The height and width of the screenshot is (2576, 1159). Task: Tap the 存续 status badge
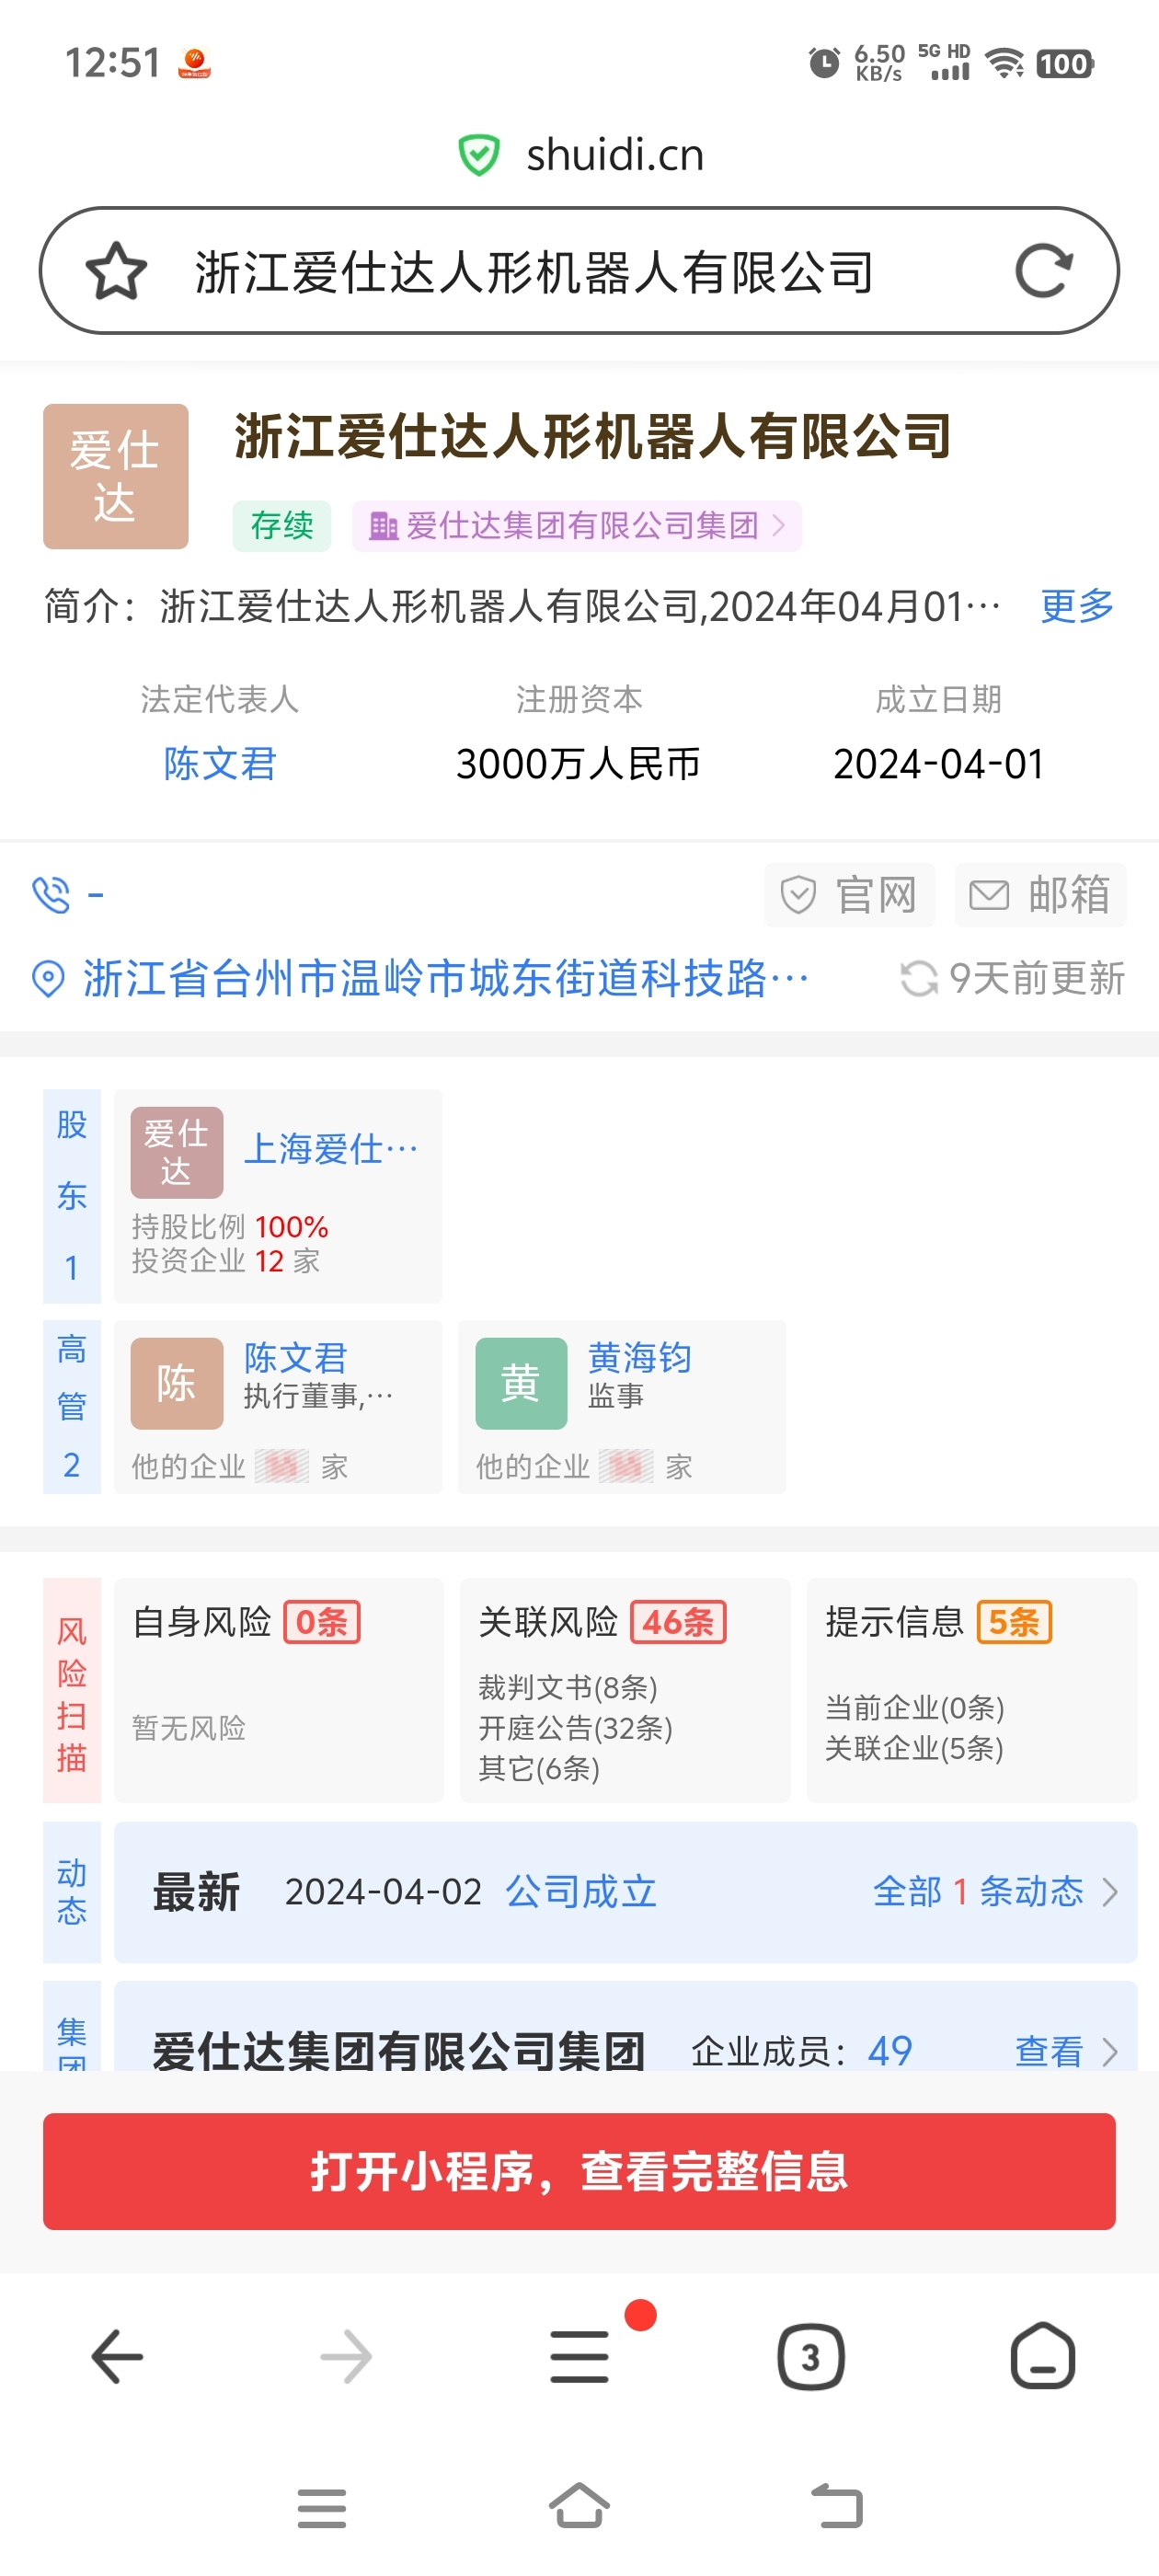pos(282,526)
